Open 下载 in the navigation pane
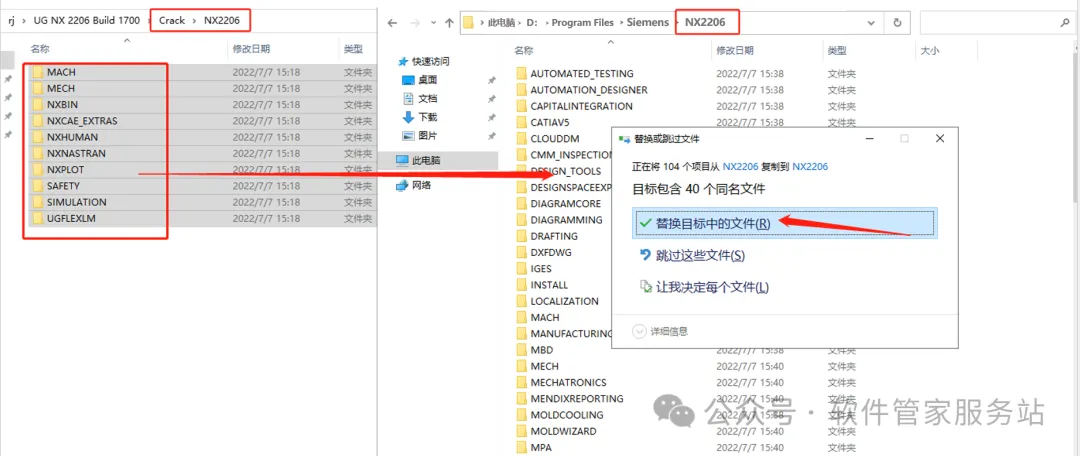The image size is (1080, 456). (420, 117)
